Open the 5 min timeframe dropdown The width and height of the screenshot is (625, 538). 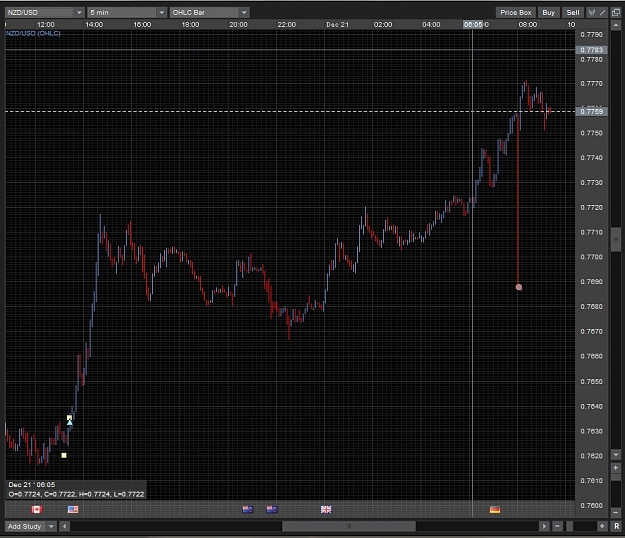coord(127,12)
